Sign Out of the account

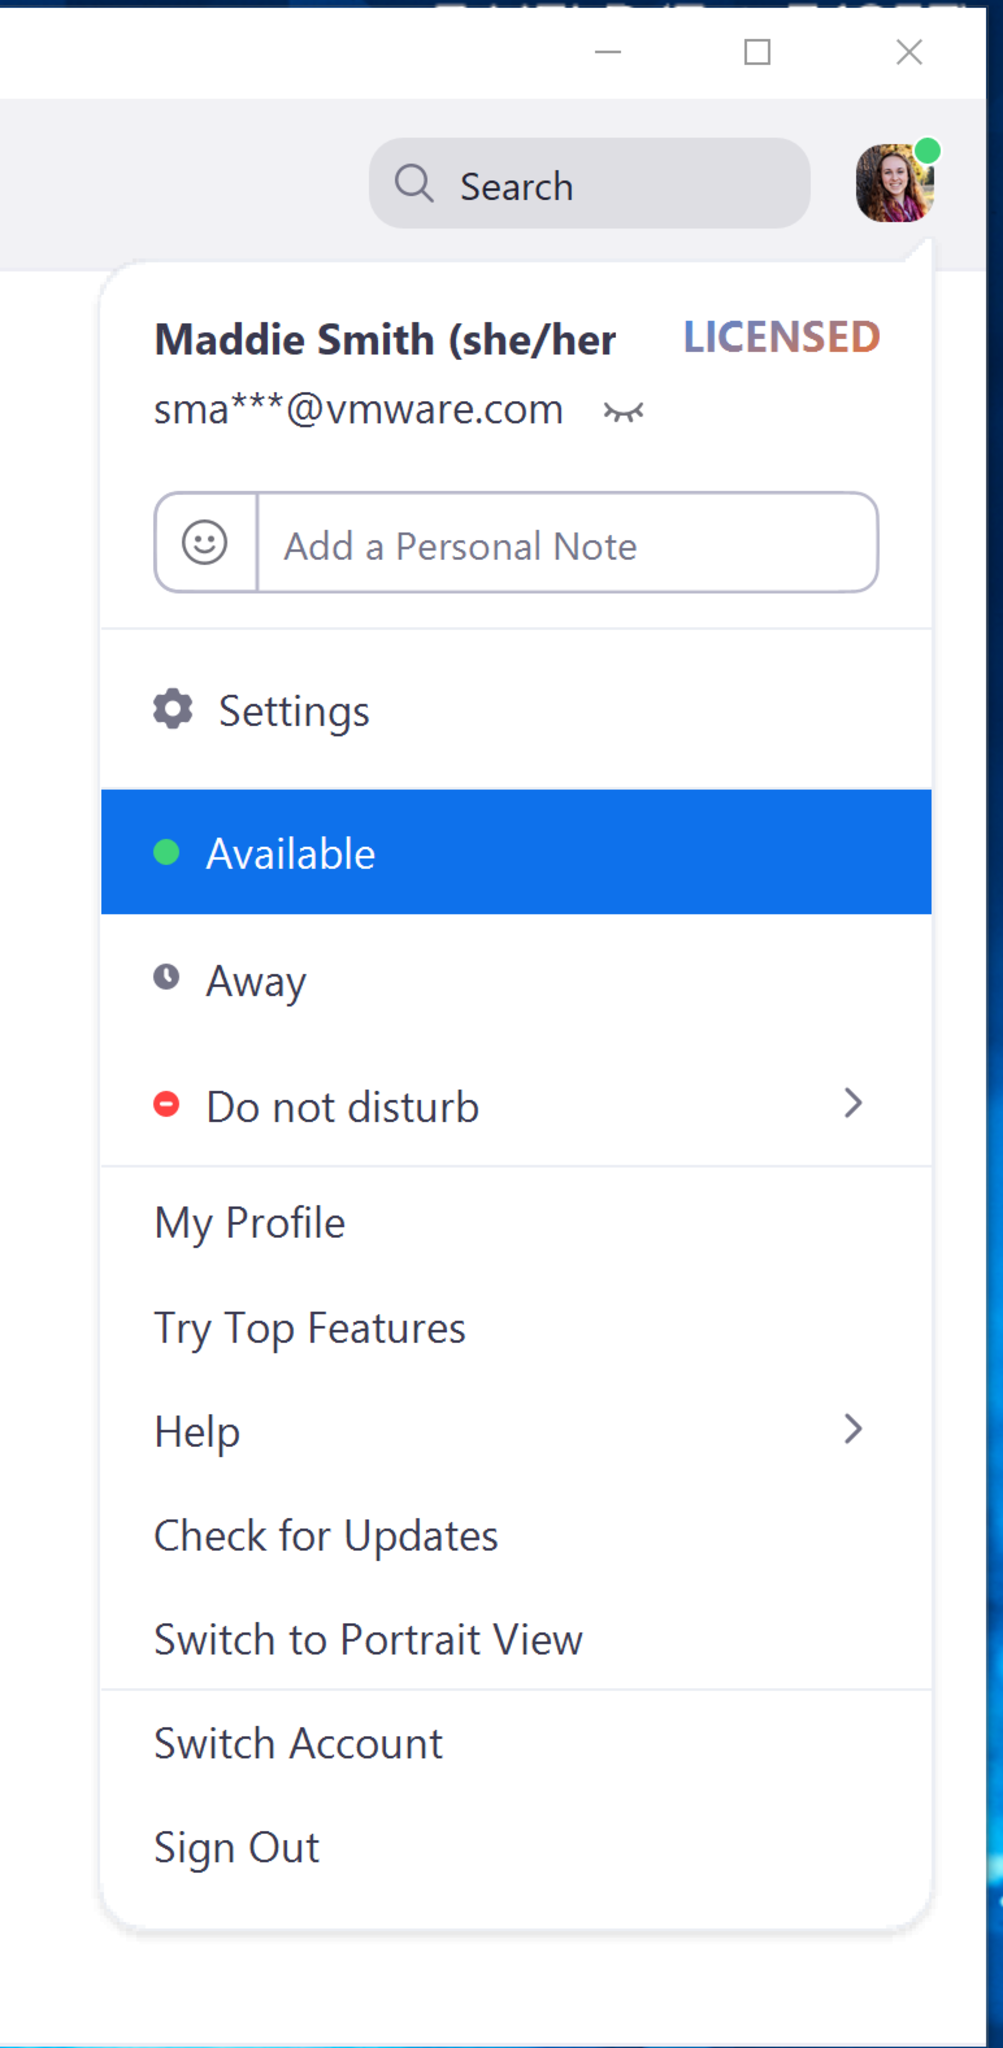(x=237, y=1848)
